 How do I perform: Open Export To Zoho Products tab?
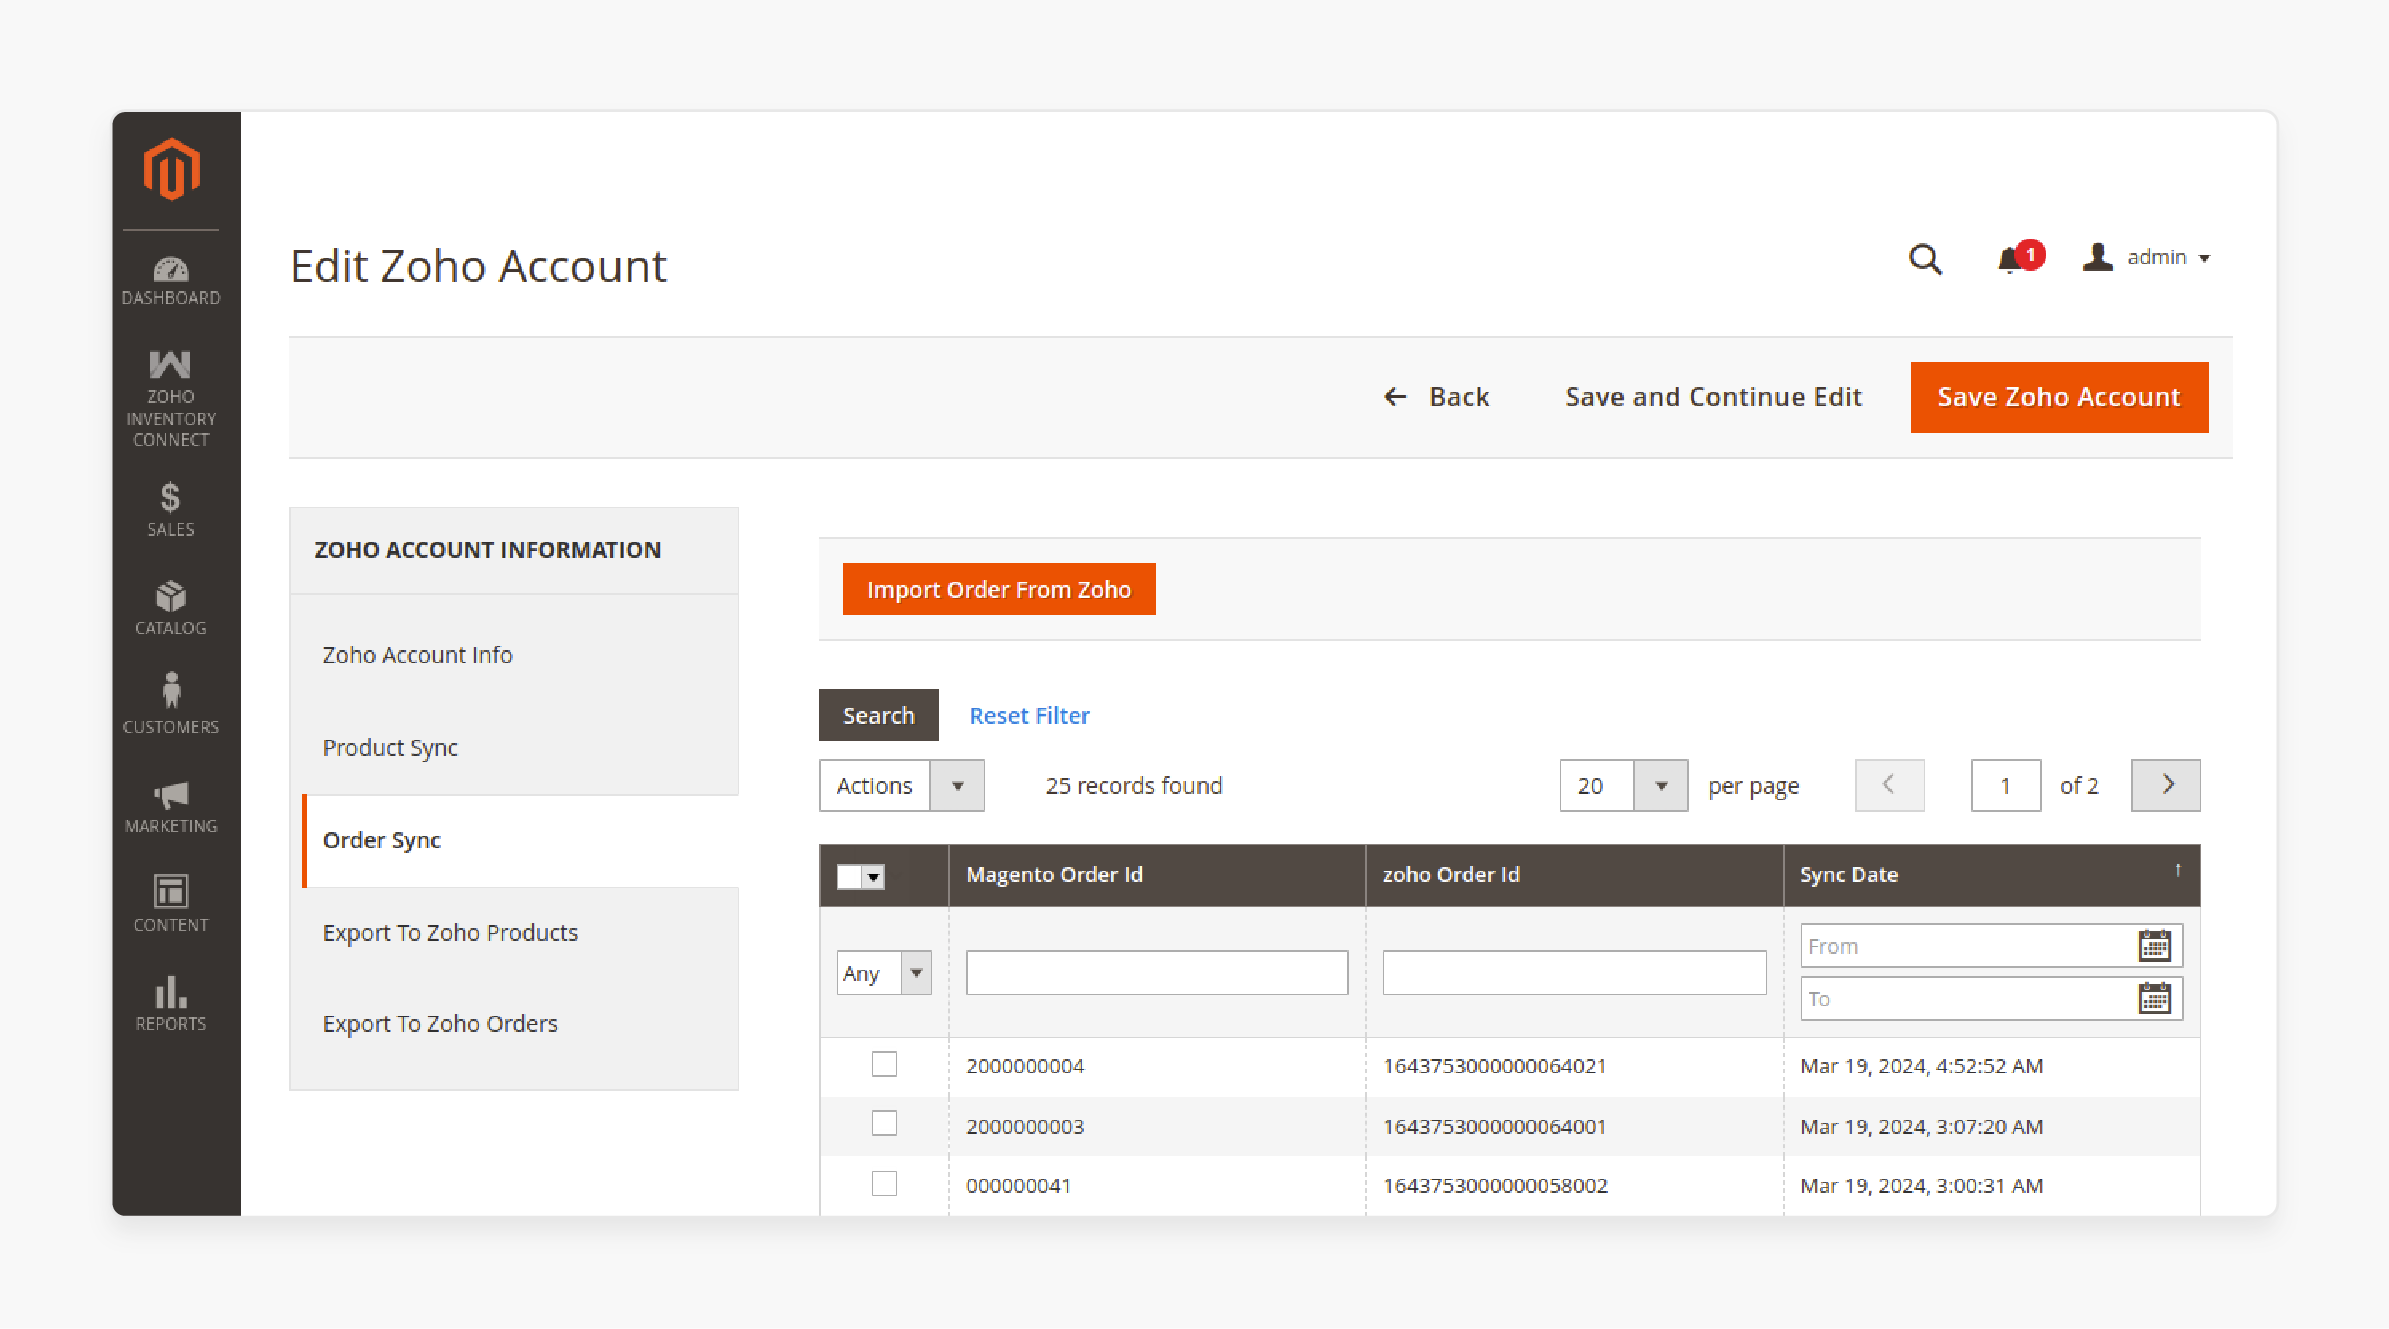[x=450, y=932]
